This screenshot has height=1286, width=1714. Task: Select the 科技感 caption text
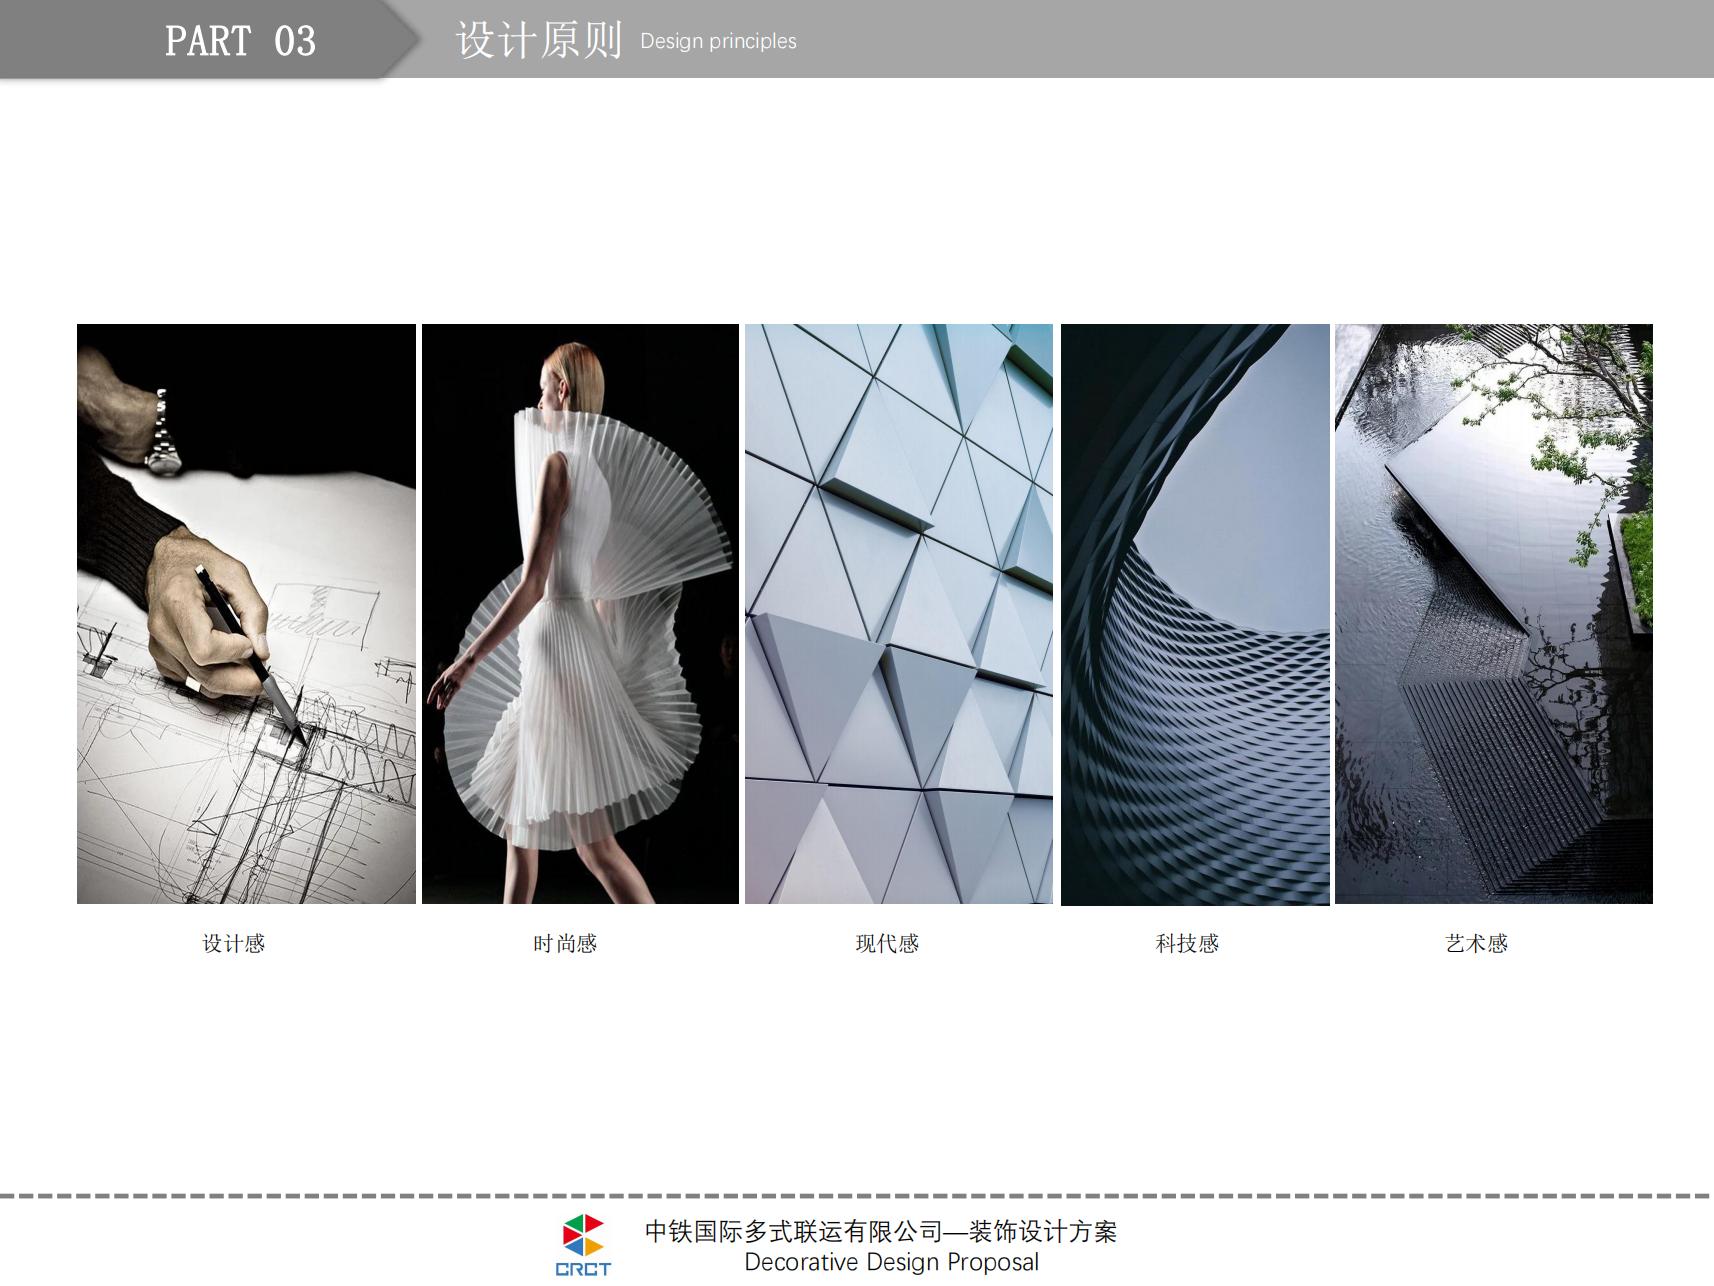tap(1187, 943)
